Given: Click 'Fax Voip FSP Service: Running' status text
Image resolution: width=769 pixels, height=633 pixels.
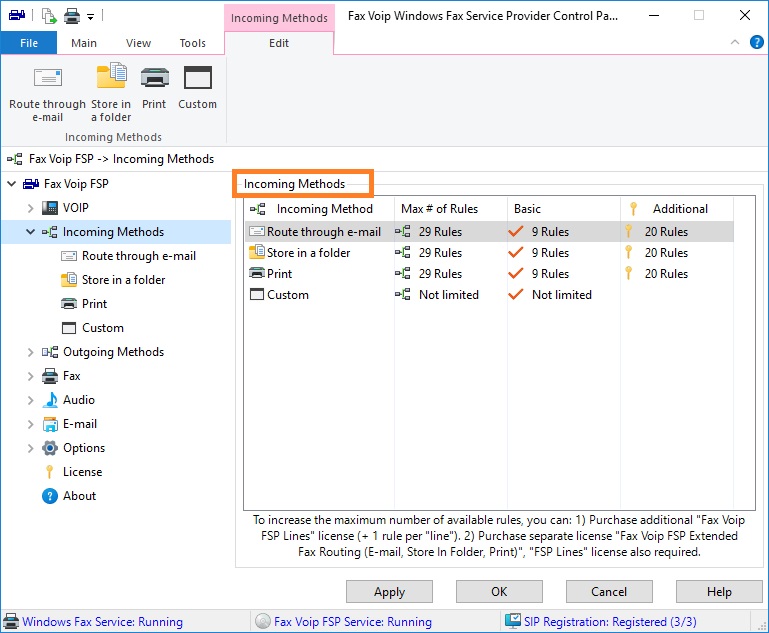Looking at the screenshot, I should tap(353, 622).
